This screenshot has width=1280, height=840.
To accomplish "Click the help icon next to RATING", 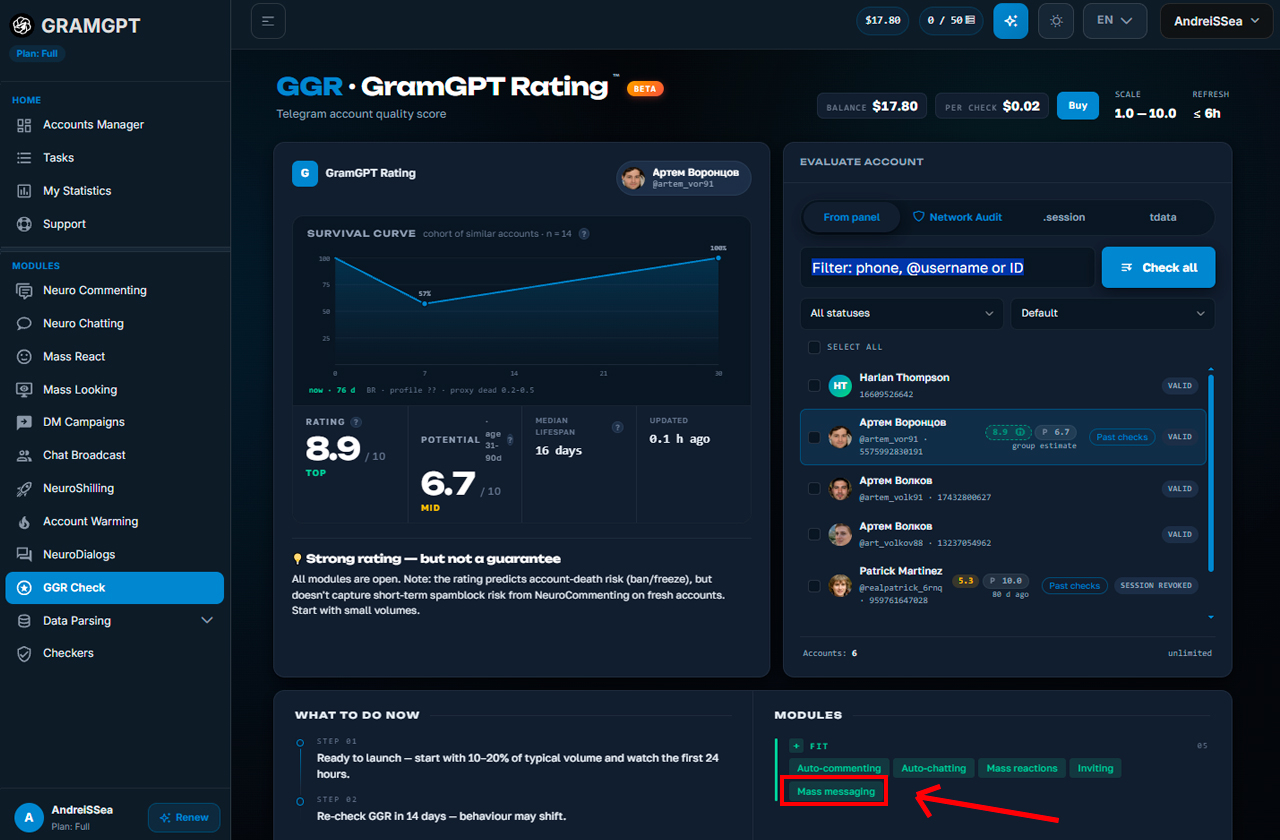I will [x=356, y=422].
